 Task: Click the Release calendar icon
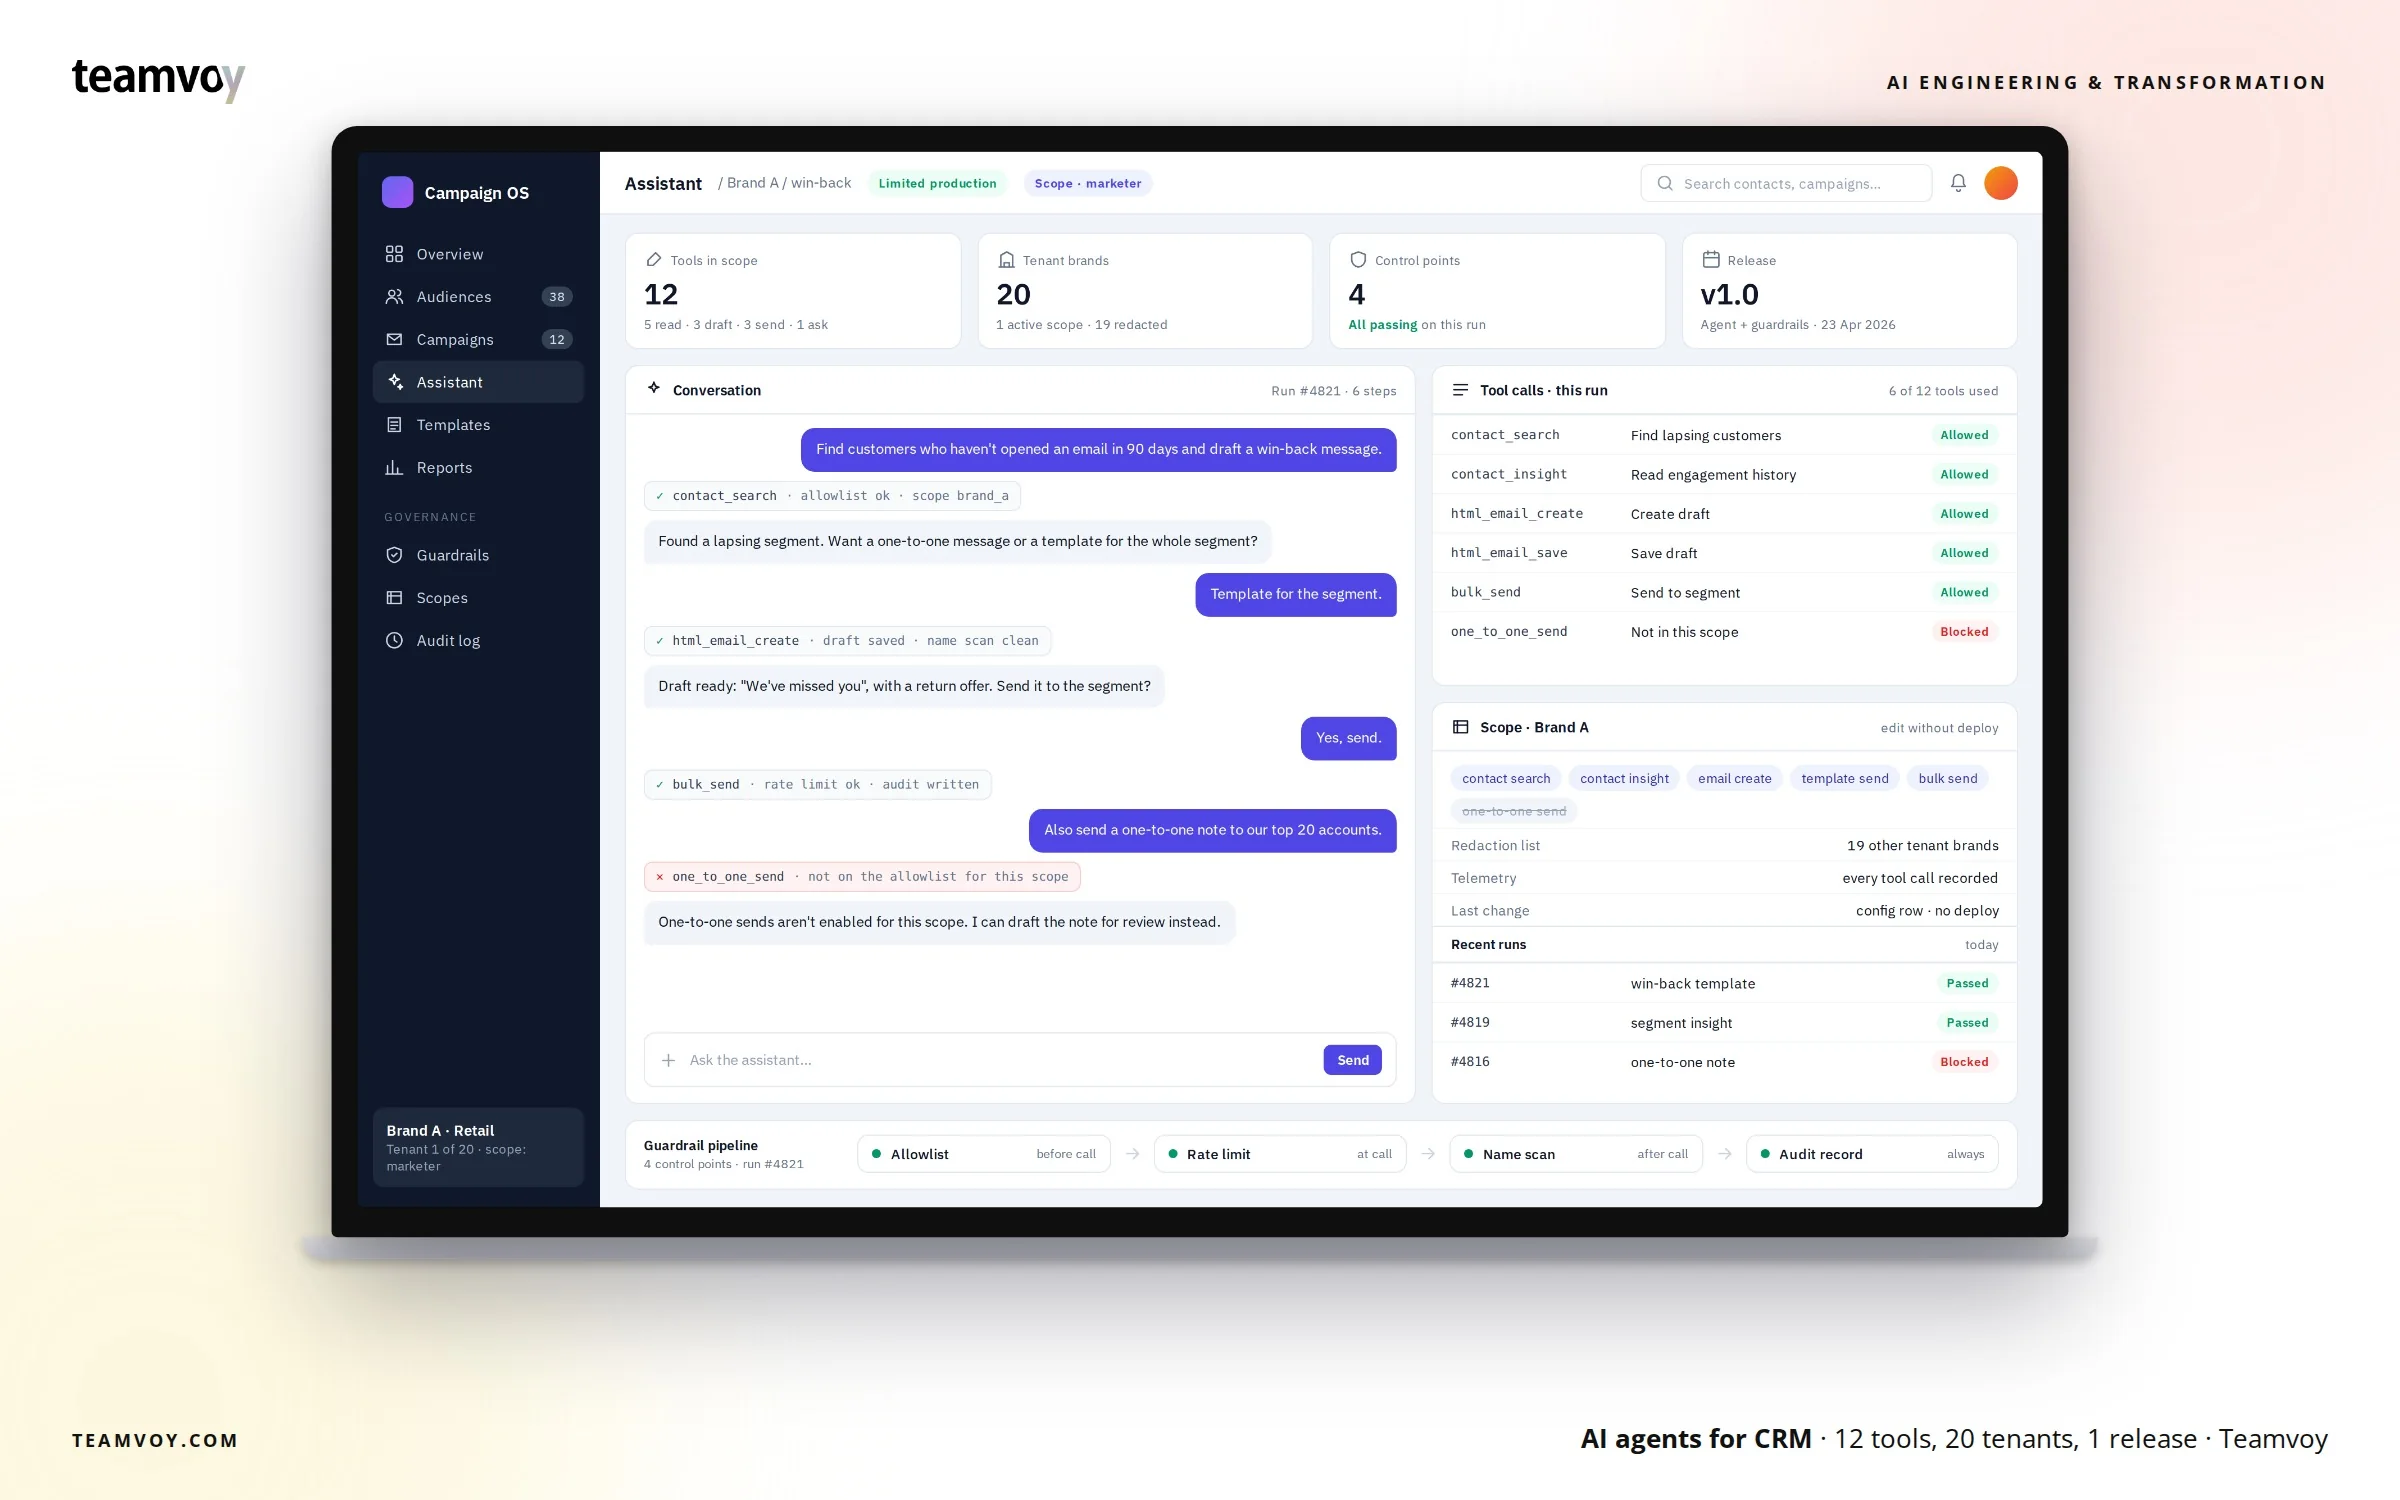[x=1711, y=260]
